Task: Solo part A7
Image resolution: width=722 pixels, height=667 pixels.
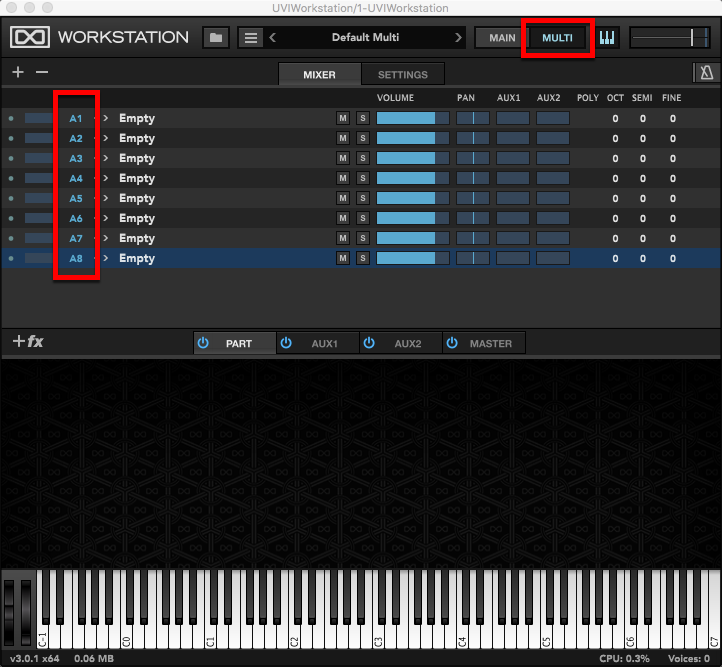Action: [363, 238]
